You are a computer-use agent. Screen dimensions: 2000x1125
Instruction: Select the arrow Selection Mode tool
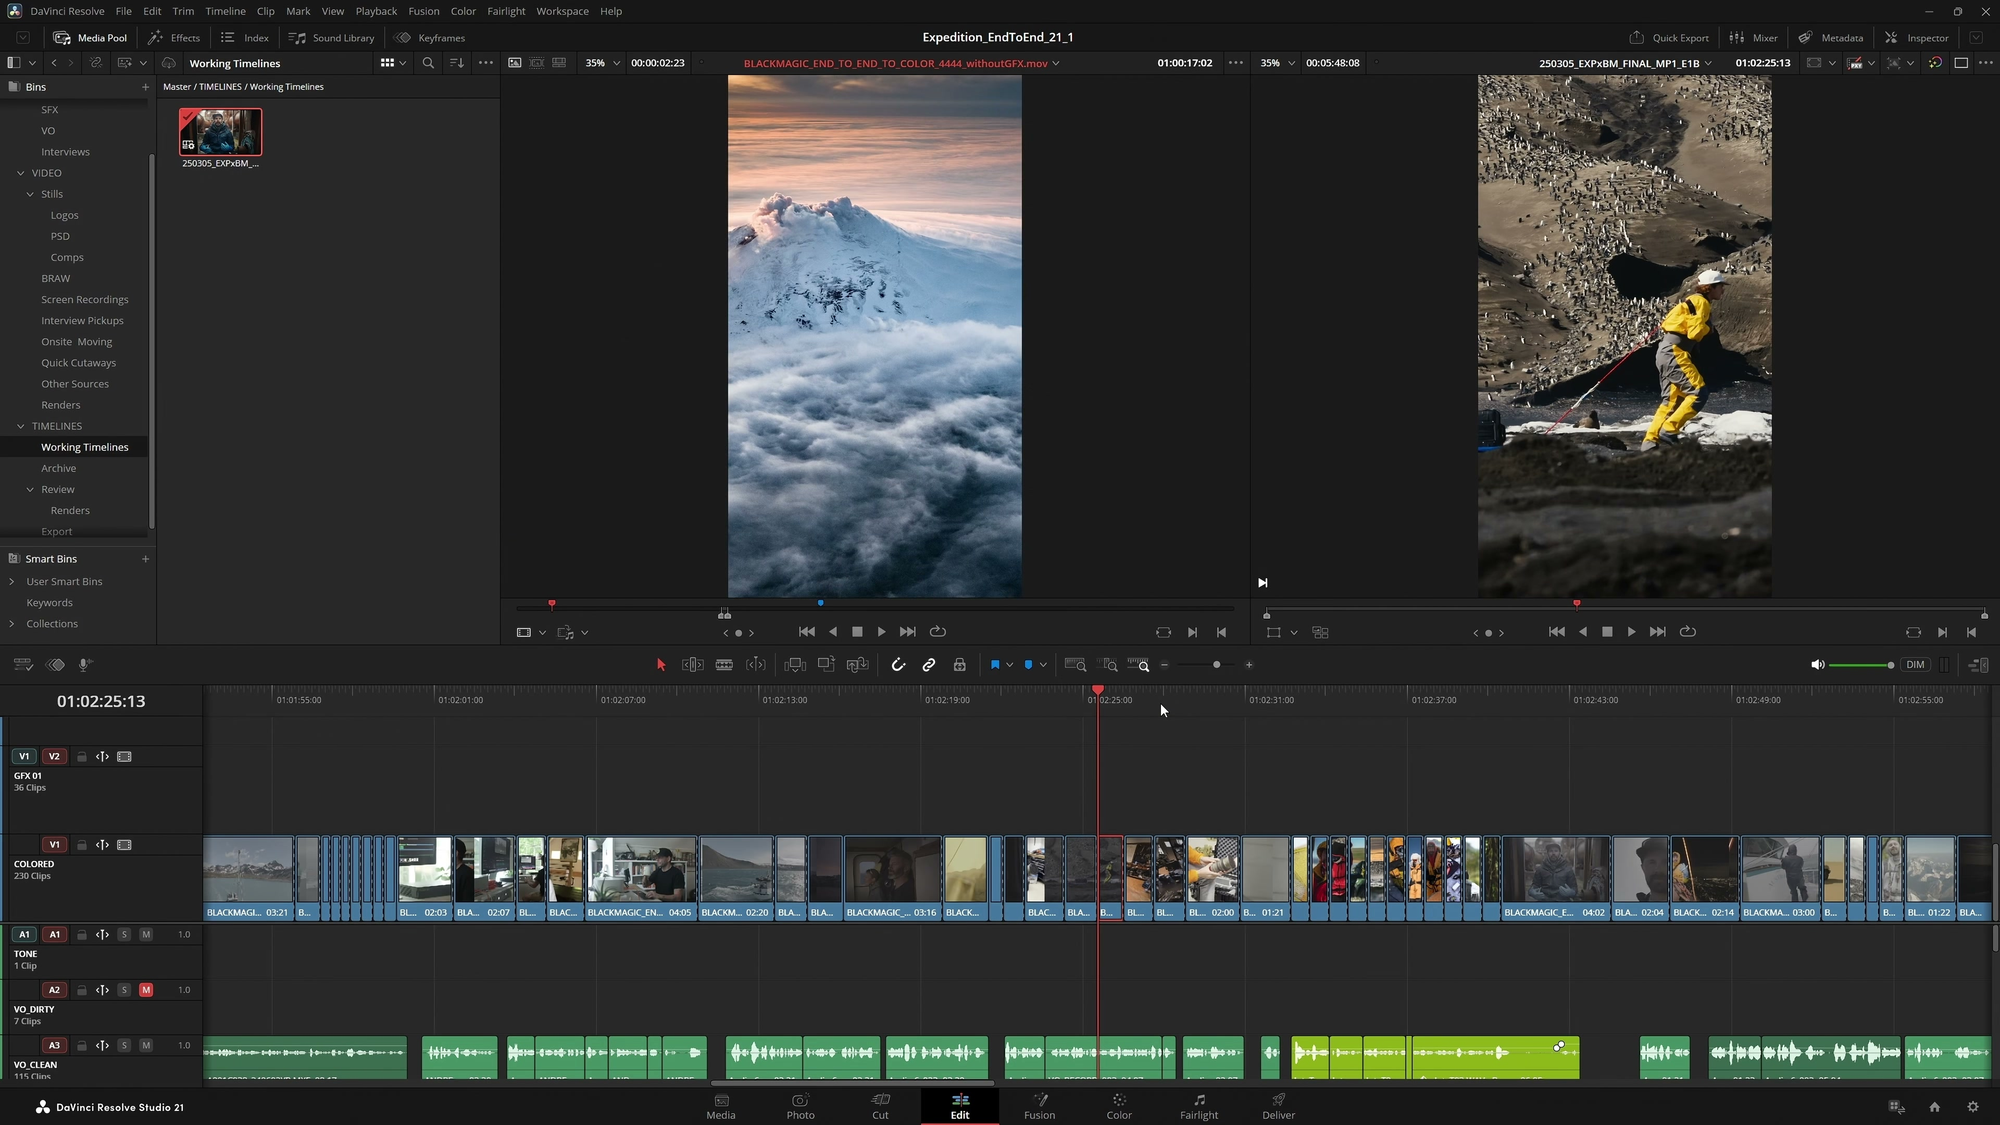[x=660, y=665]
